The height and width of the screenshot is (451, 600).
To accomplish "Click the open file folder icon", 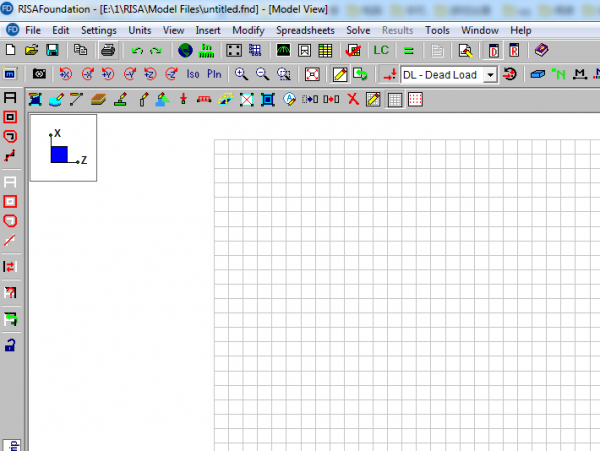I will click(x=31, y=50).
